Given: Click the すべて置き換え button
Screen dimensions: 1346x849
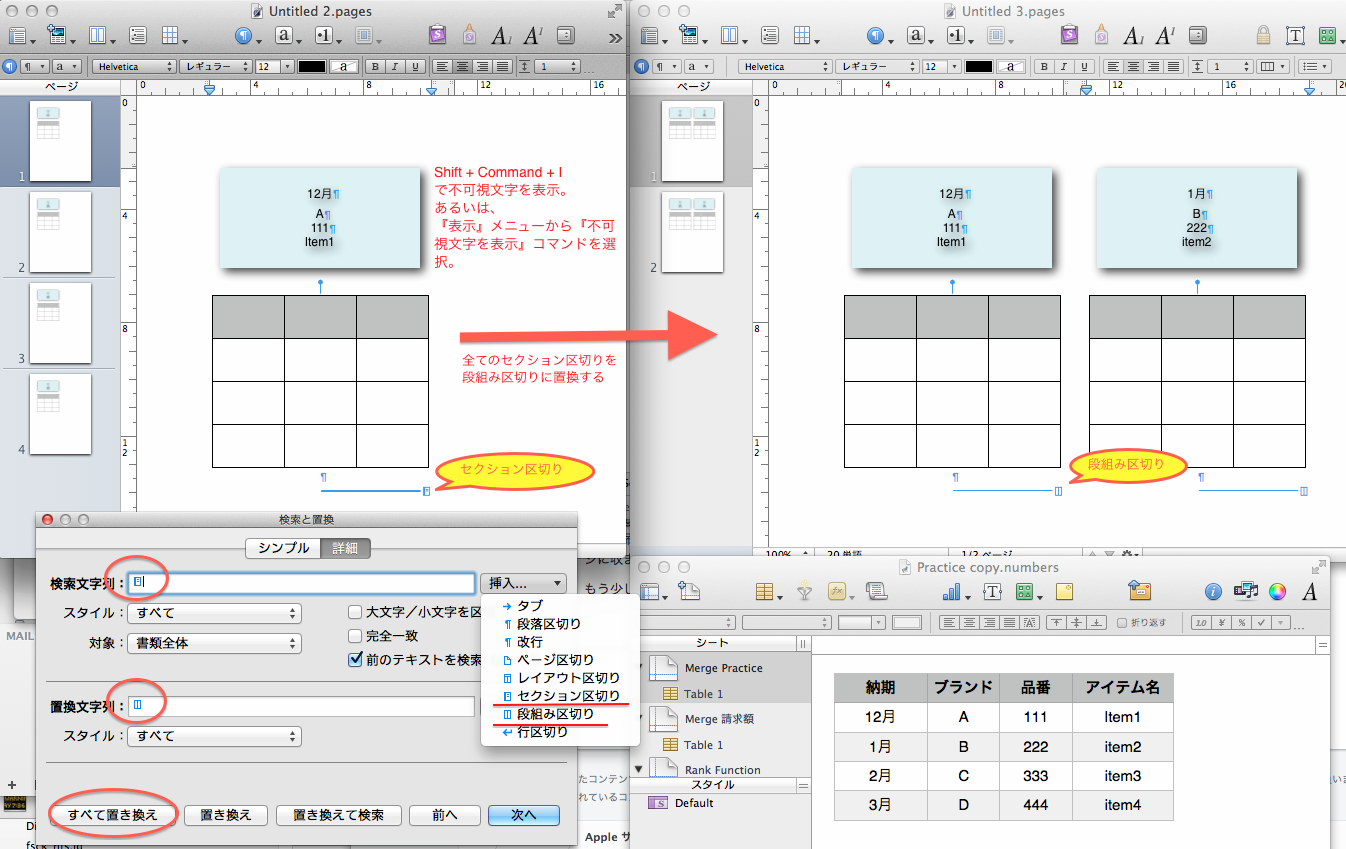Looking at the screenshot, I should pyautogui.click(x=112, y=815).
